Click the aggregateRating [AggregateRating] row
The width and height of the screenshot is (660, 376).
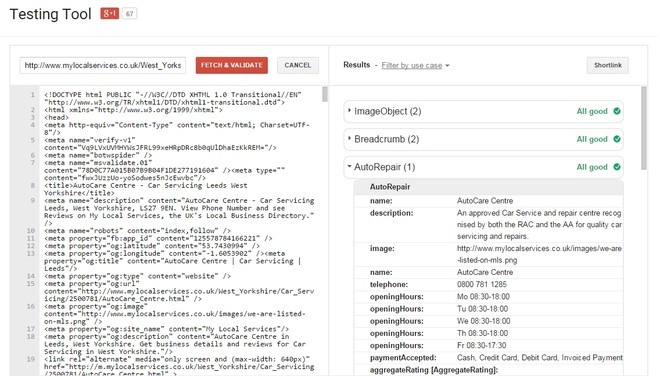(x=488, y=370)
